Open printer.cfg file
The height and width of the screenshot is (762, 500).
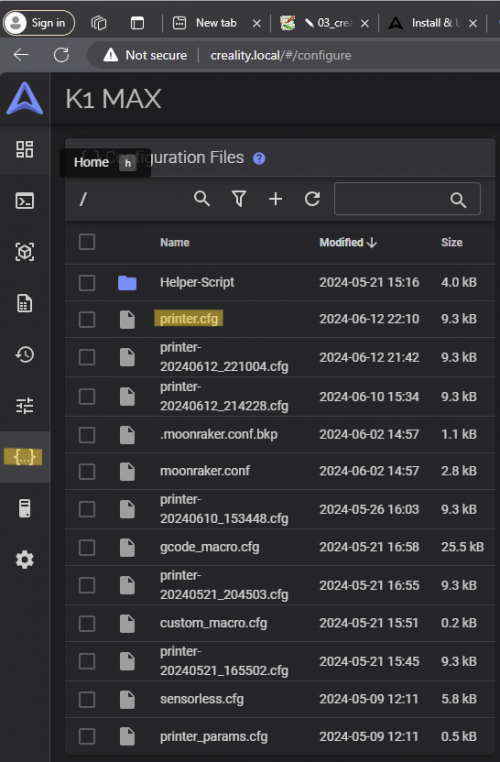[189, 319]
